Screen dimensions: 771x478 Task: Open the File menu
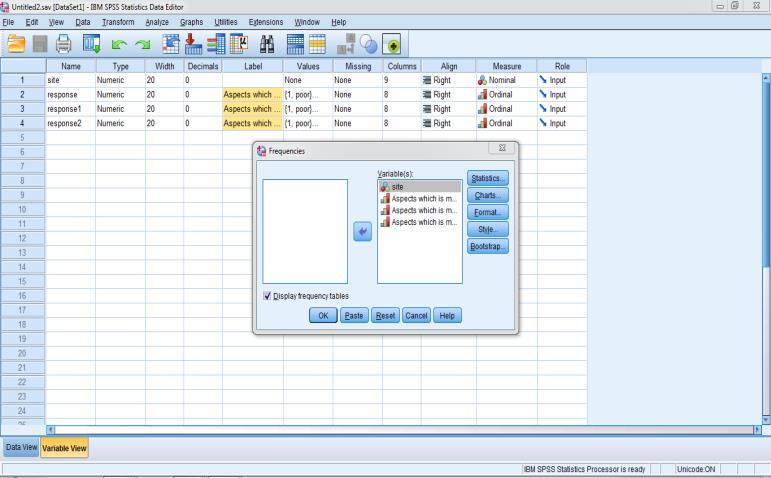click(8, 22)
